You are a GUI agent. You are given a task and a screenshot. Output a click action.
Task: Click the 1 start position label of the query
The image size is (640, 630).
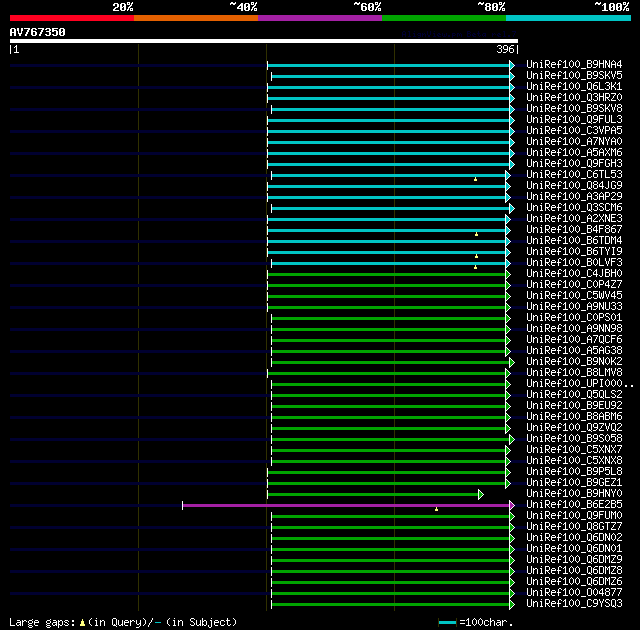[x=16, y=49]
